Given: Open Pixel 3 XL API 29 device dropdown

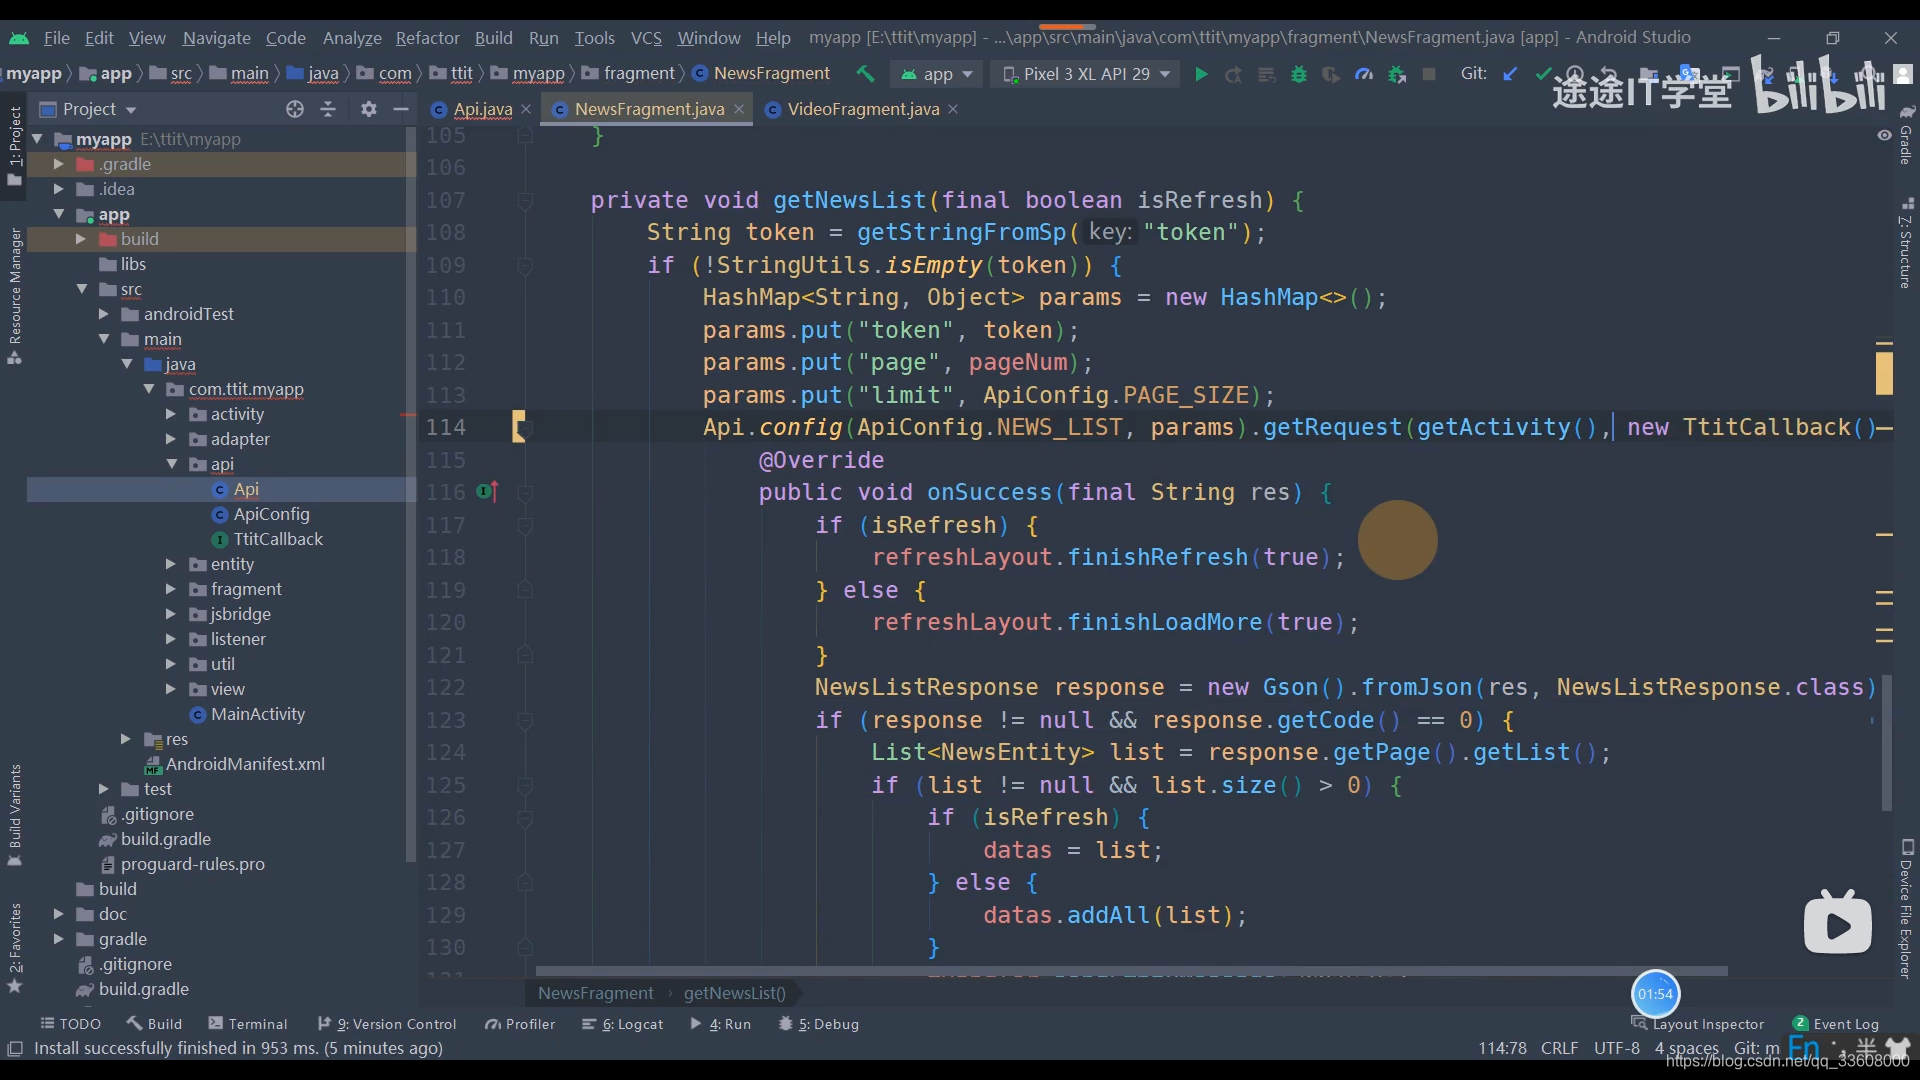Looking at the screenshot, I should 1086,74.
